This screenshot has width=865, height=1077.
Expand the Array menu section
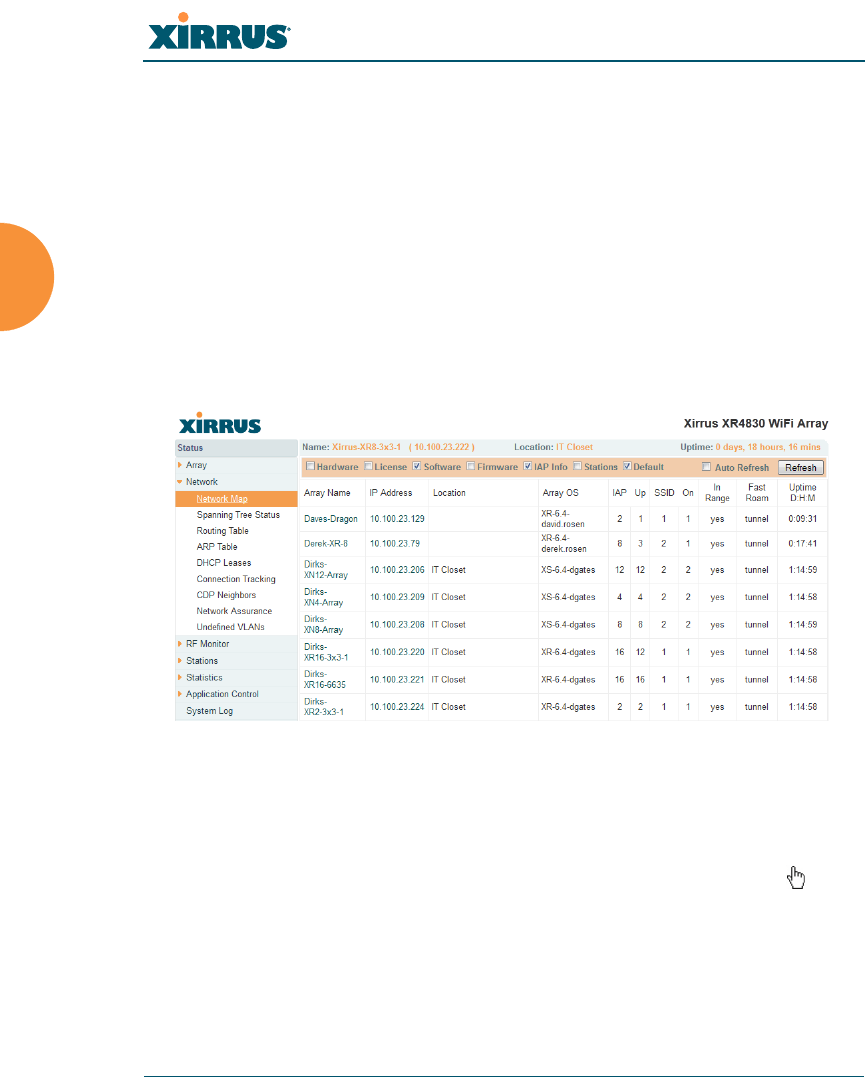pos(196,465)
